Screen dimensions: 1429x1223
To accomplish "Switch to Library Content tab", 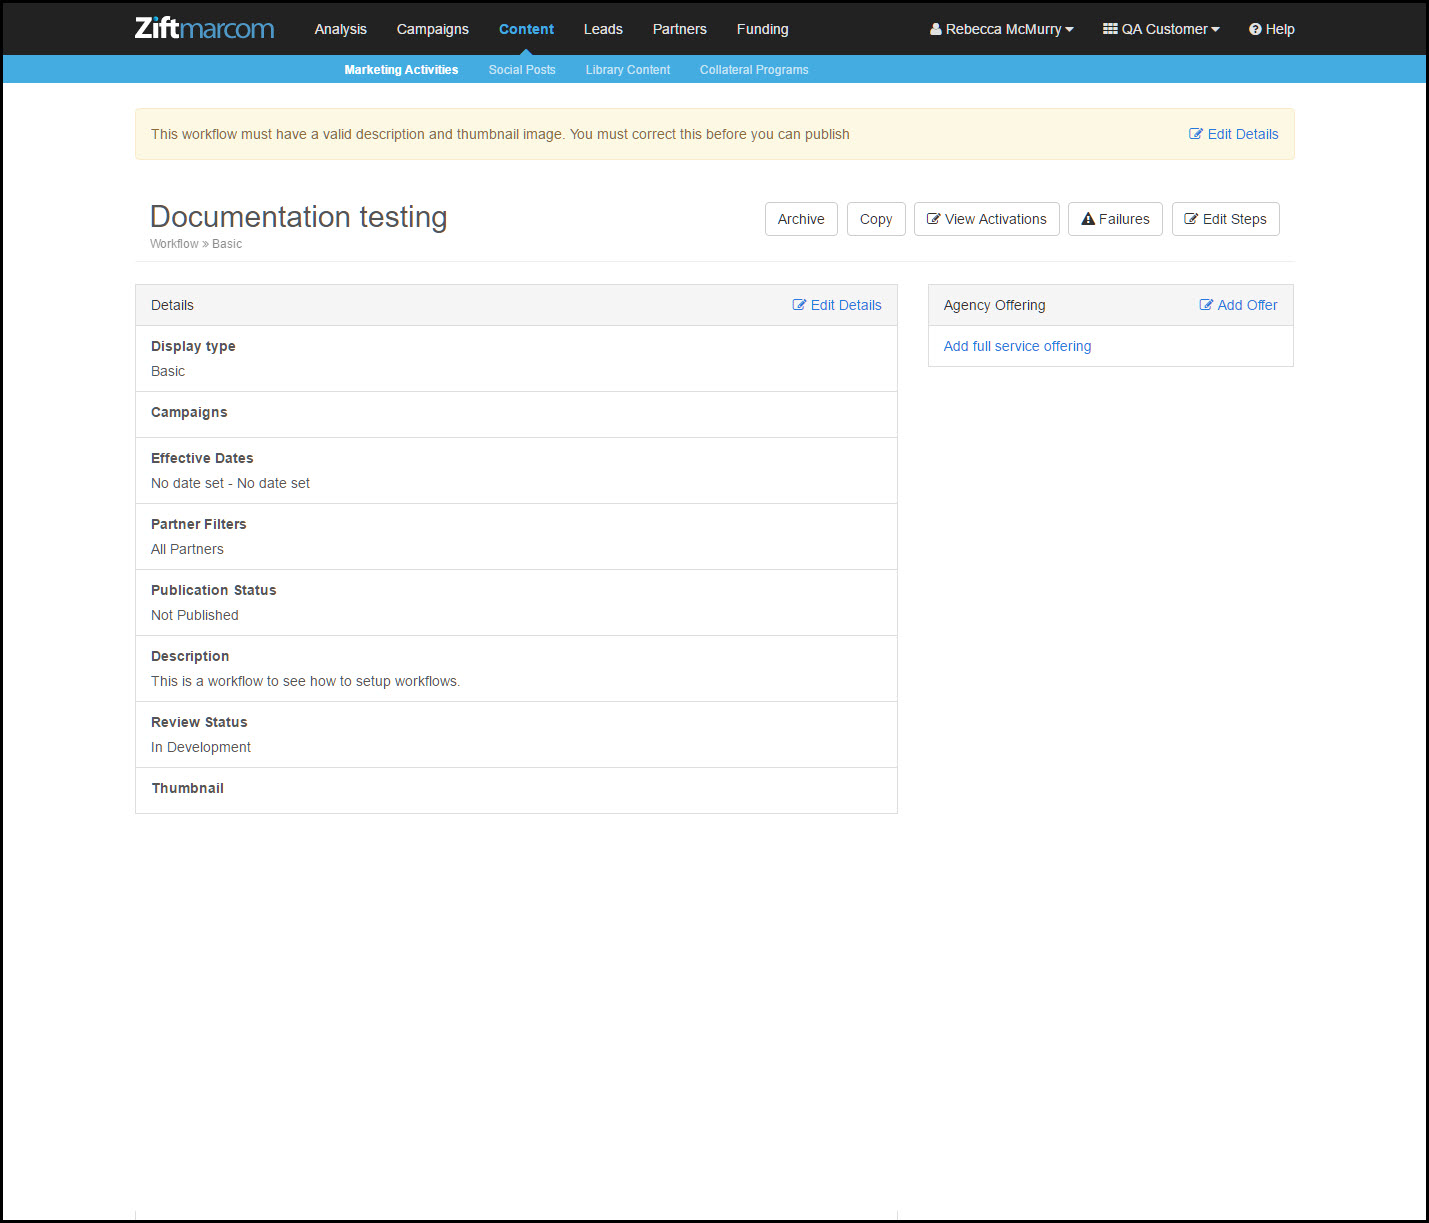I will (628, 70).
